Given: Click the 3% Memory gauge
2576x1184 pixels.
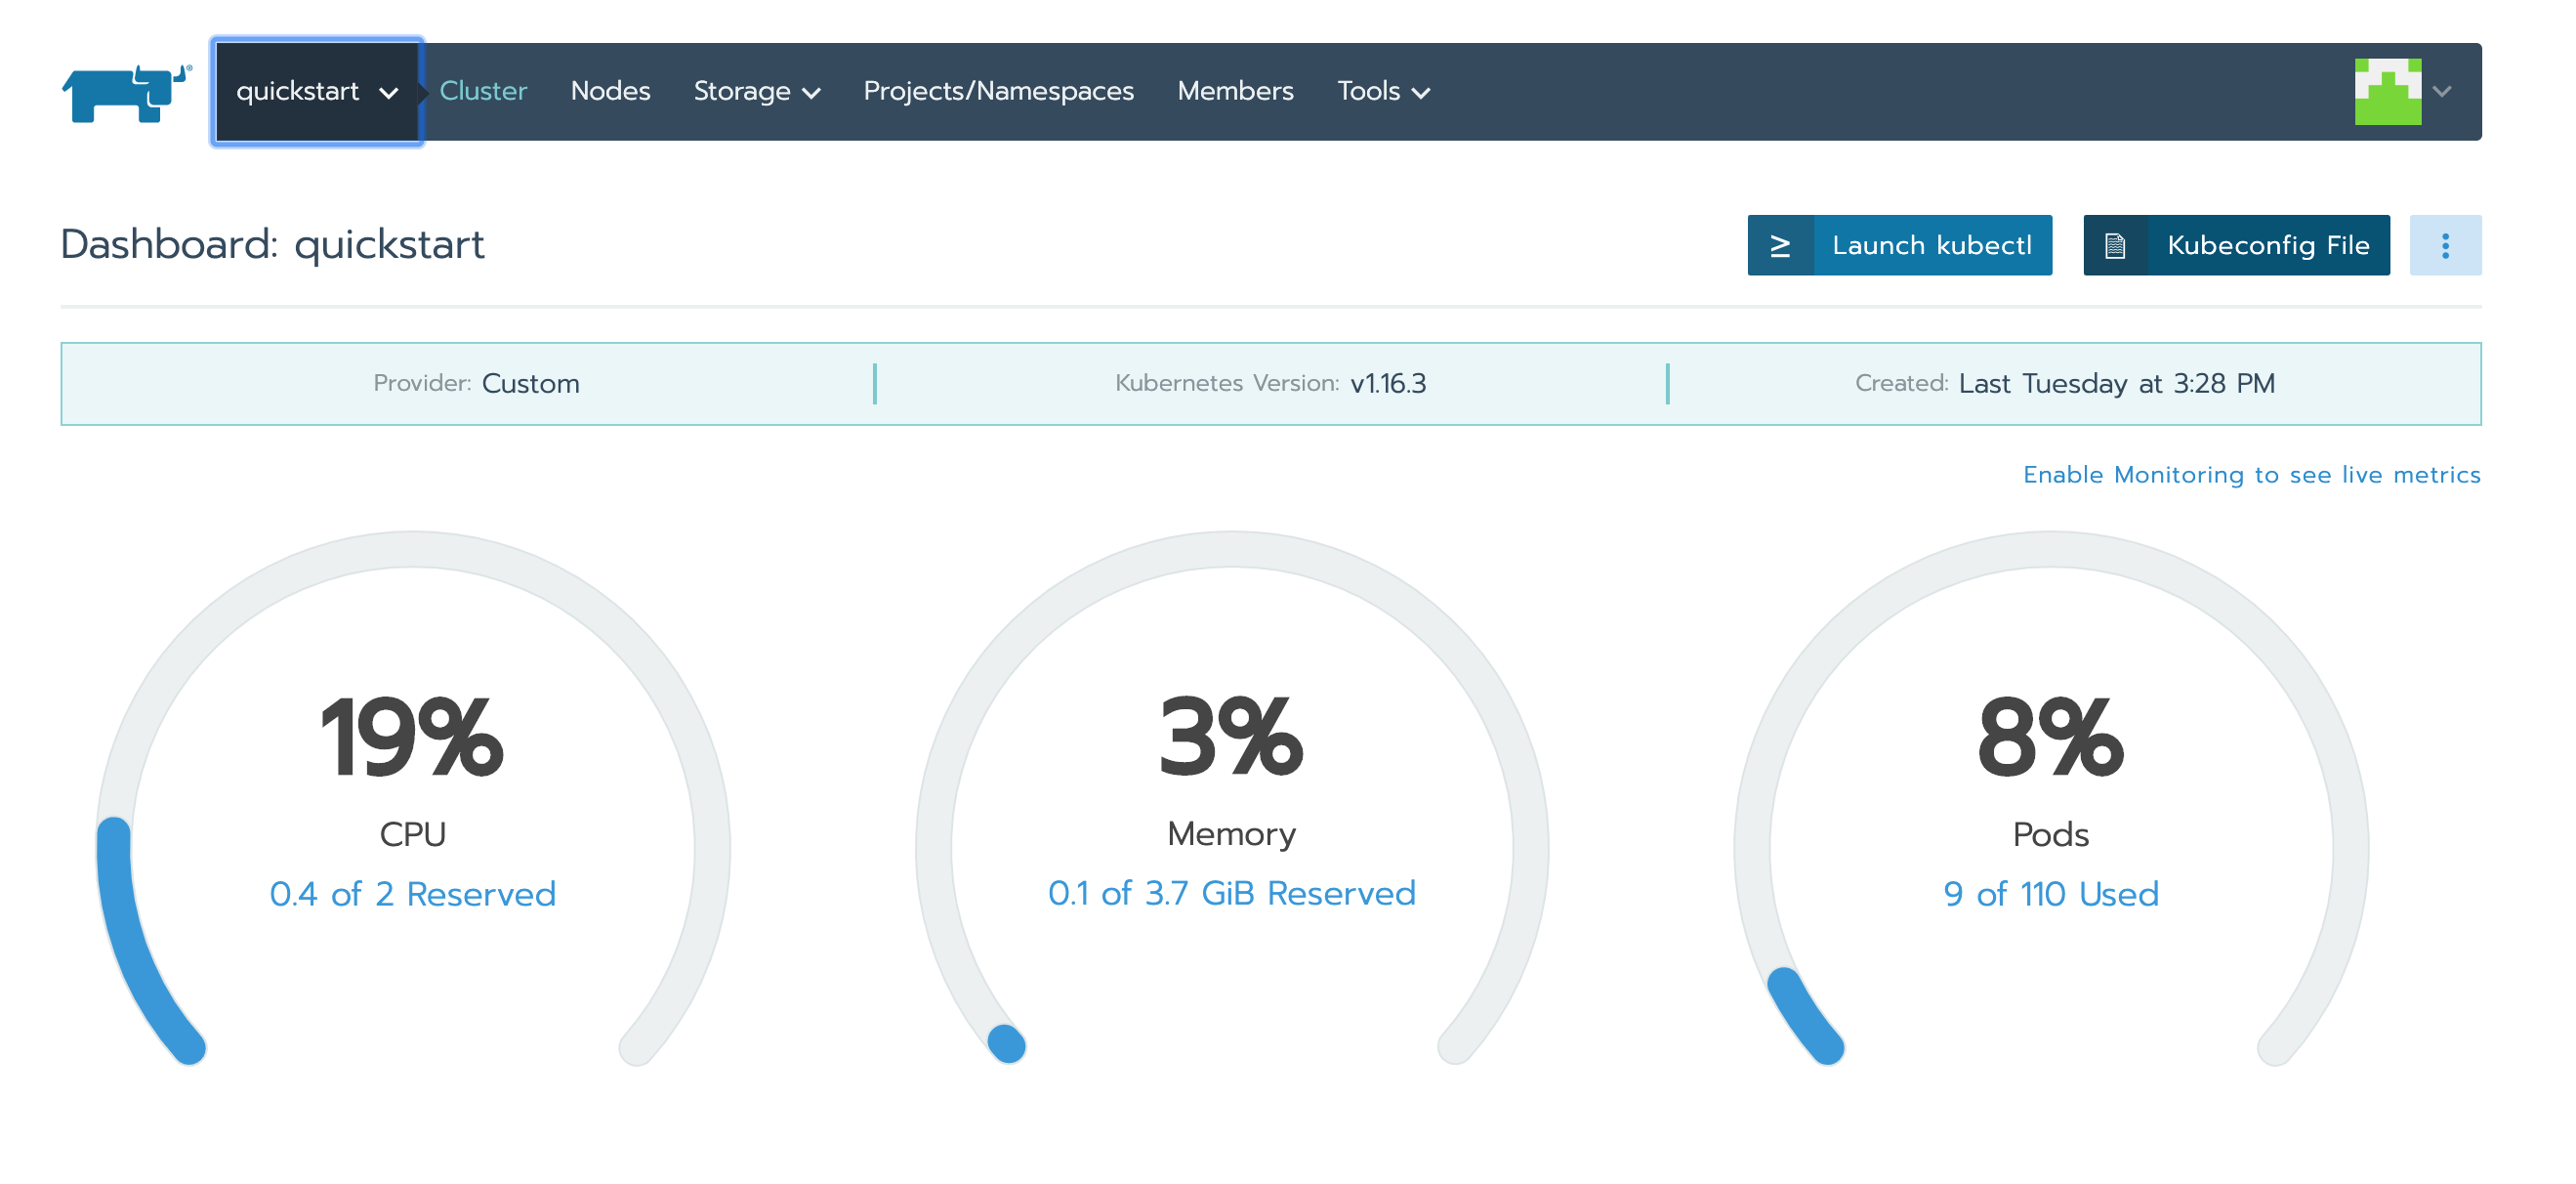Looking at the screenshot, I should click(x=1231, y=797).
